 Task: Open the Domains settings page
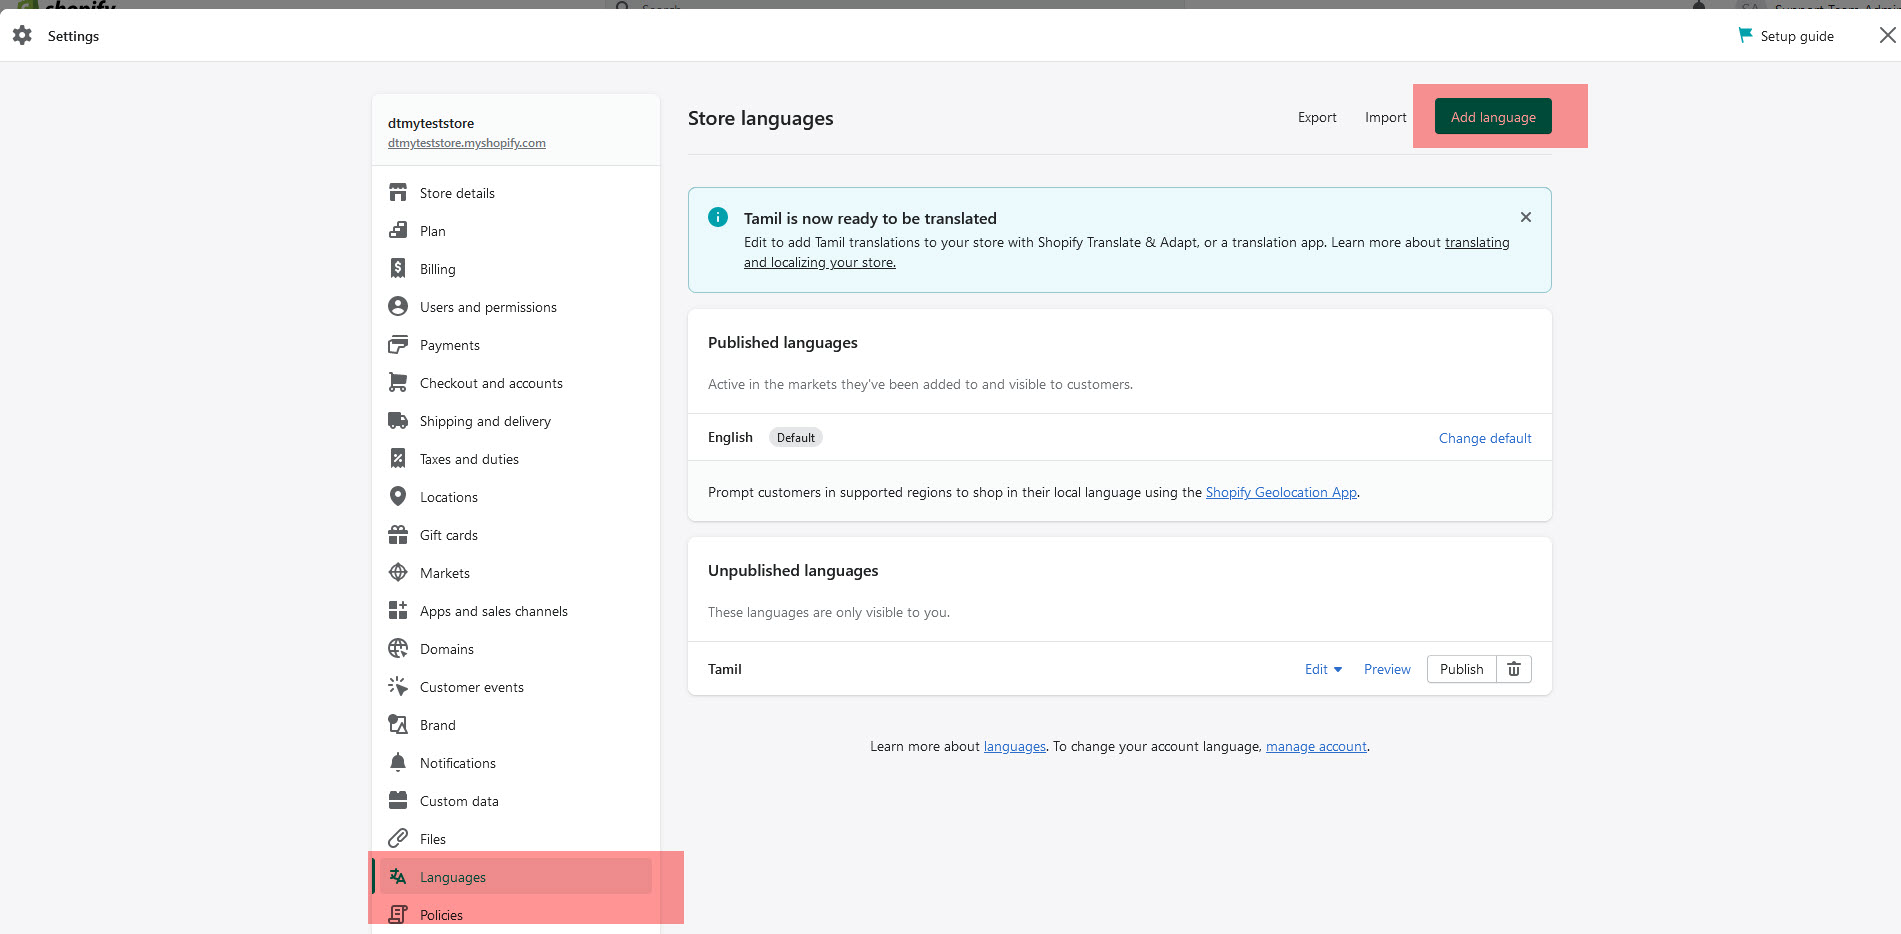coord(446,649)
